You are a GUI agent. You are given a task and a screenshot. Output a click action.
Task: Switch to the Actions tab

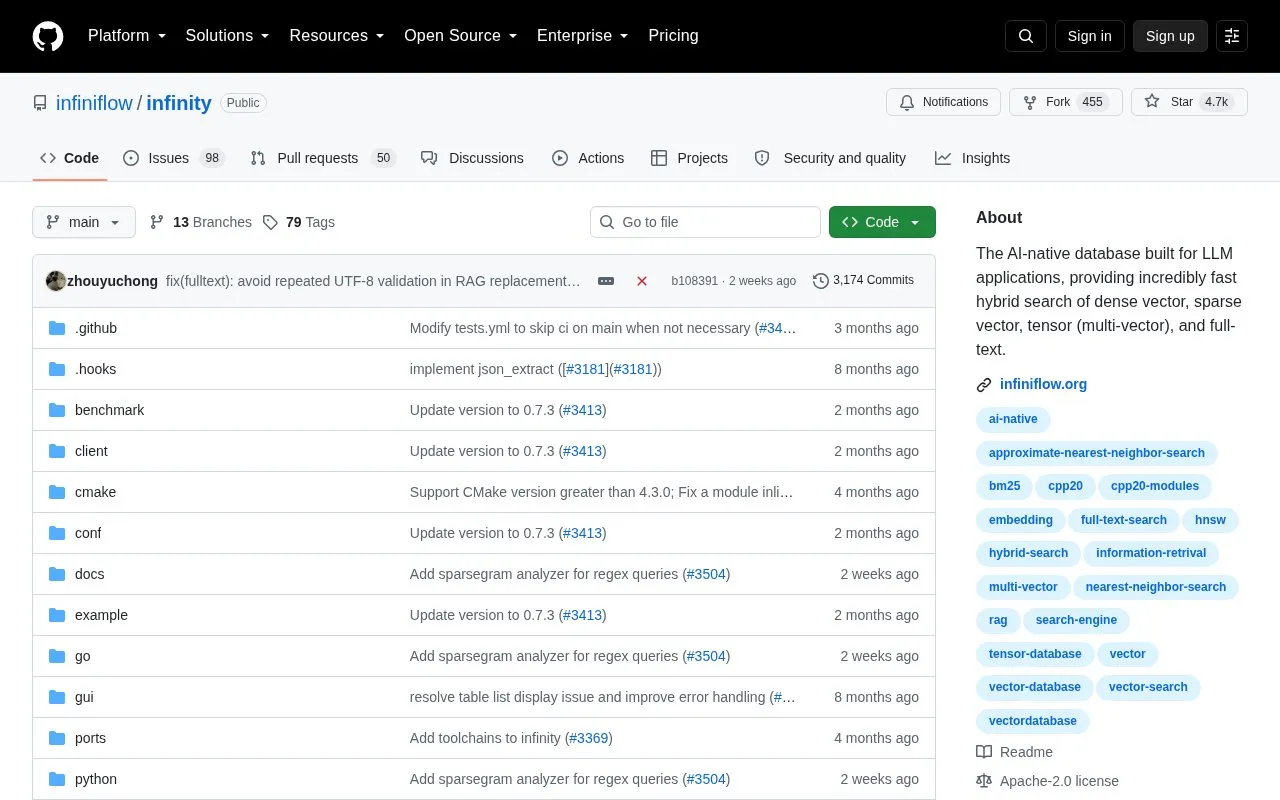(588, 158)
